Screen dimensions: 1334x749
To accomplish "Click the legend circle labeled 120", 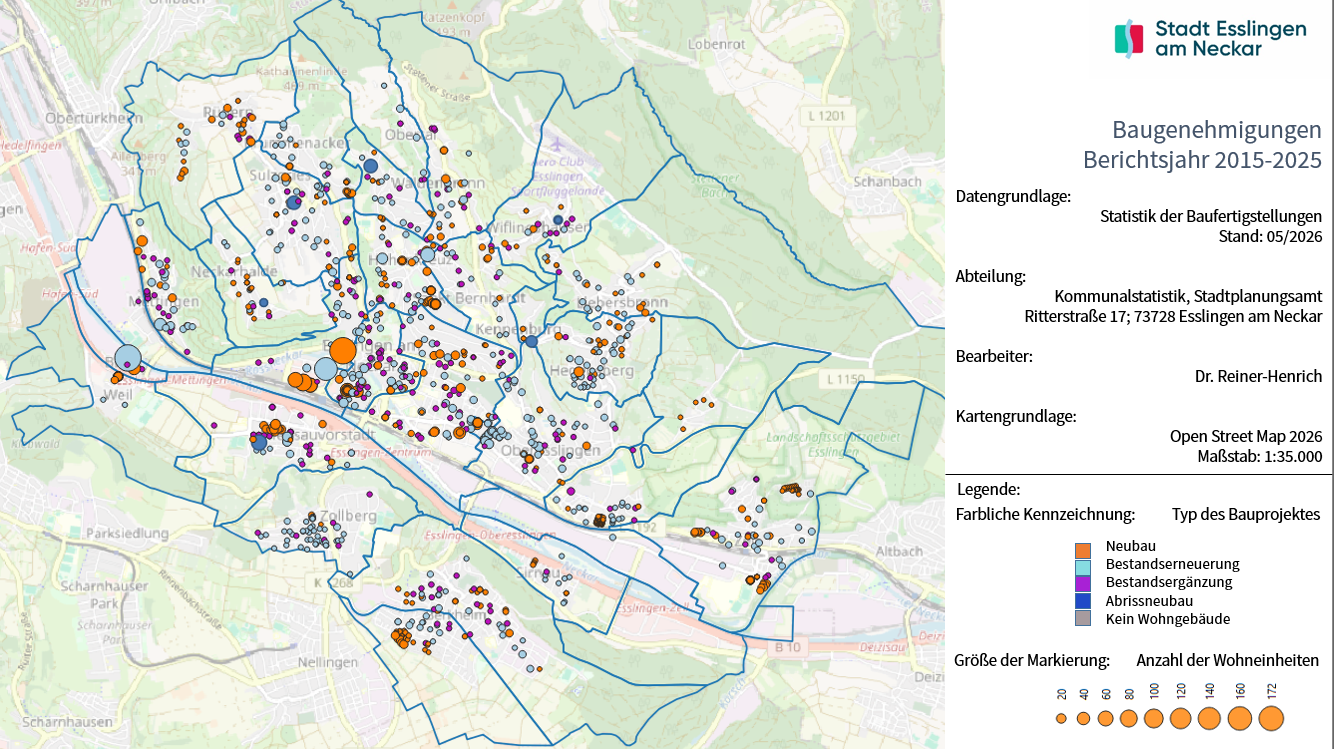I will [x=1180, y=718].
